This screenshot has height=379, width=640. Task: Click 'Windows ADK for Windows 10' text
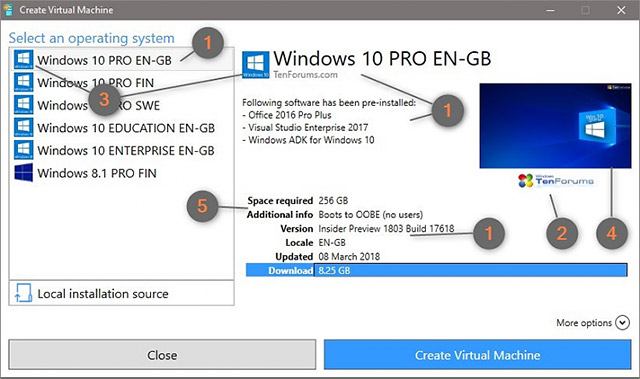click(308, 140)
